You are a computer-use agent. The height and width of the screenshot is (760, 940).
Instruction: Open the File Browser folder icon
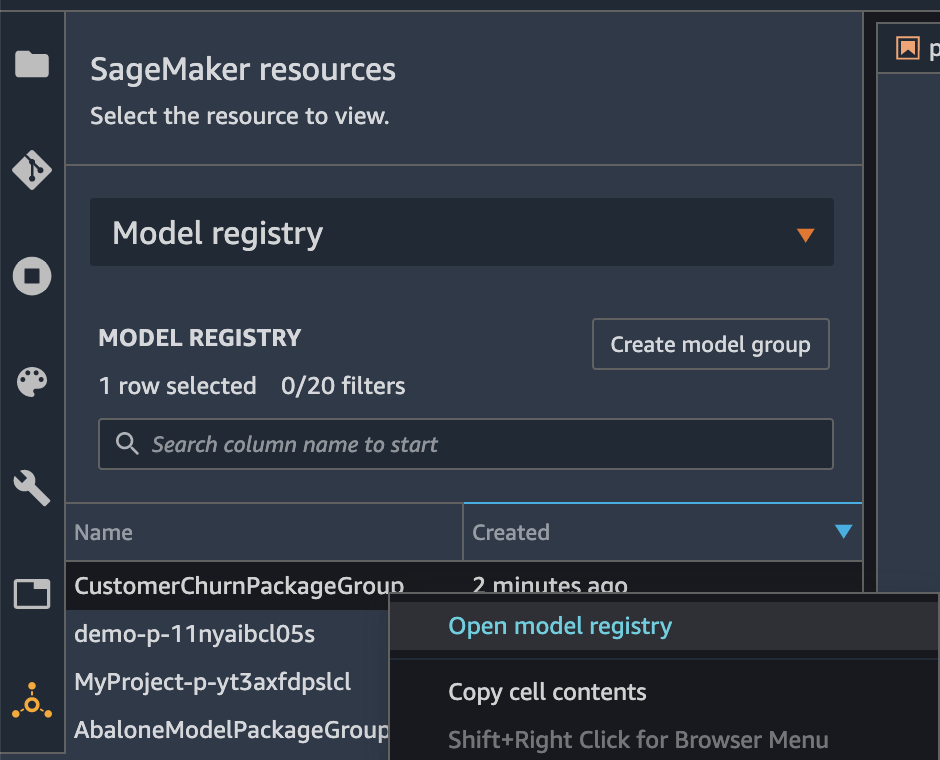pos(32,64)
